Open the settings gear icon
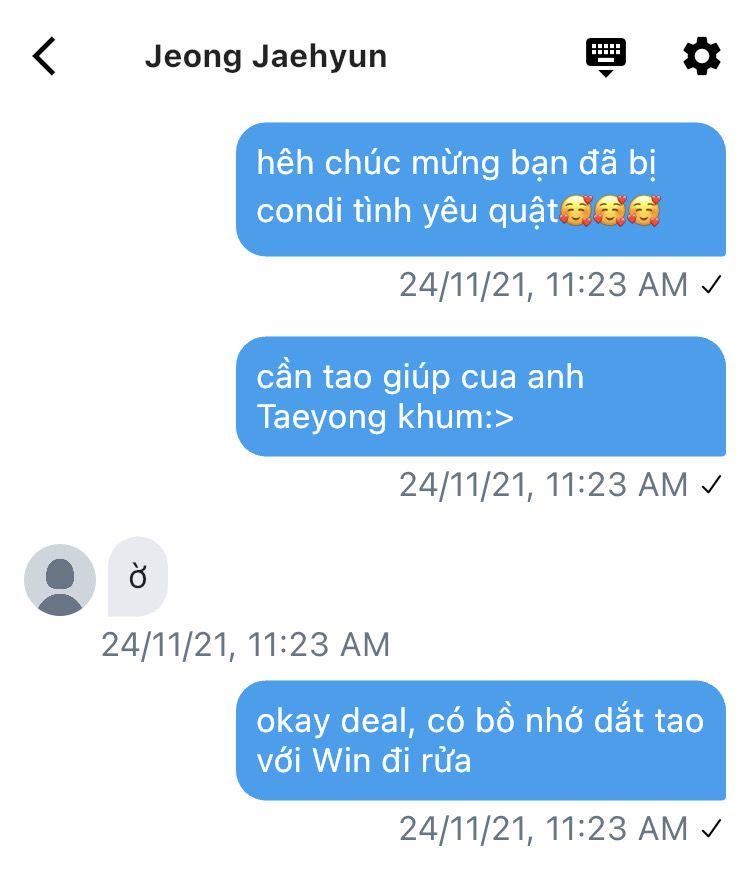The height and width of the screenshot is (873, 750). tap(702, 56)
